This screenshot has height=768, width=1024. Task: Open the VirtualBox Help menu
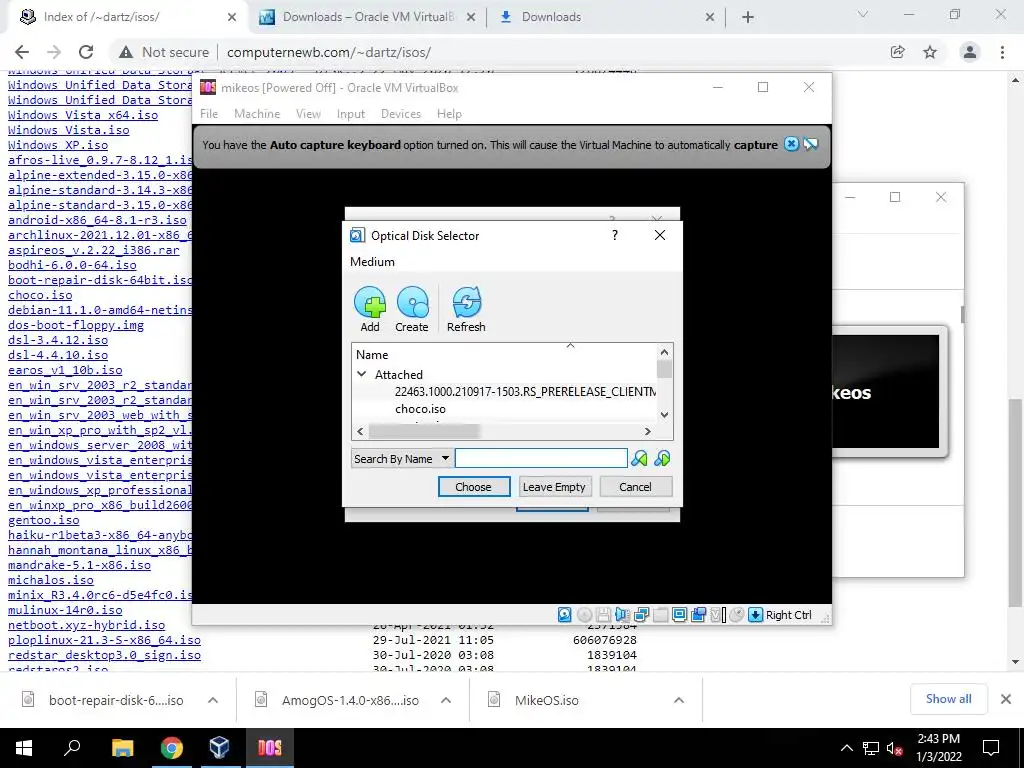[449, 114]
